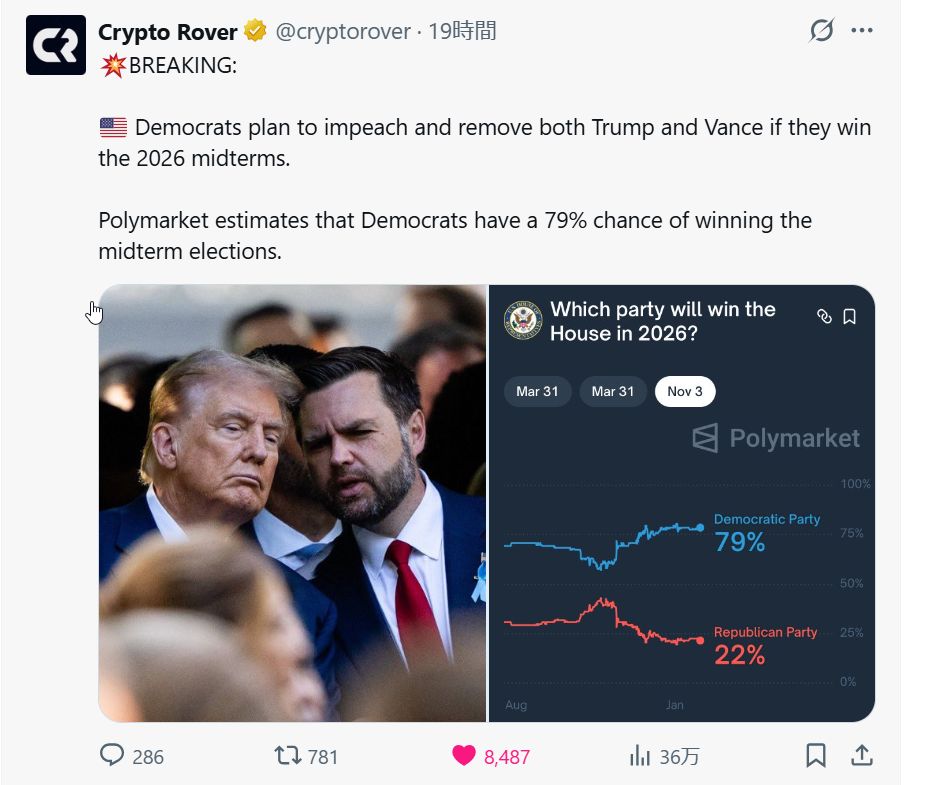
Task: Open the Crypto Rover display name link
Action: tap(169, 32)
